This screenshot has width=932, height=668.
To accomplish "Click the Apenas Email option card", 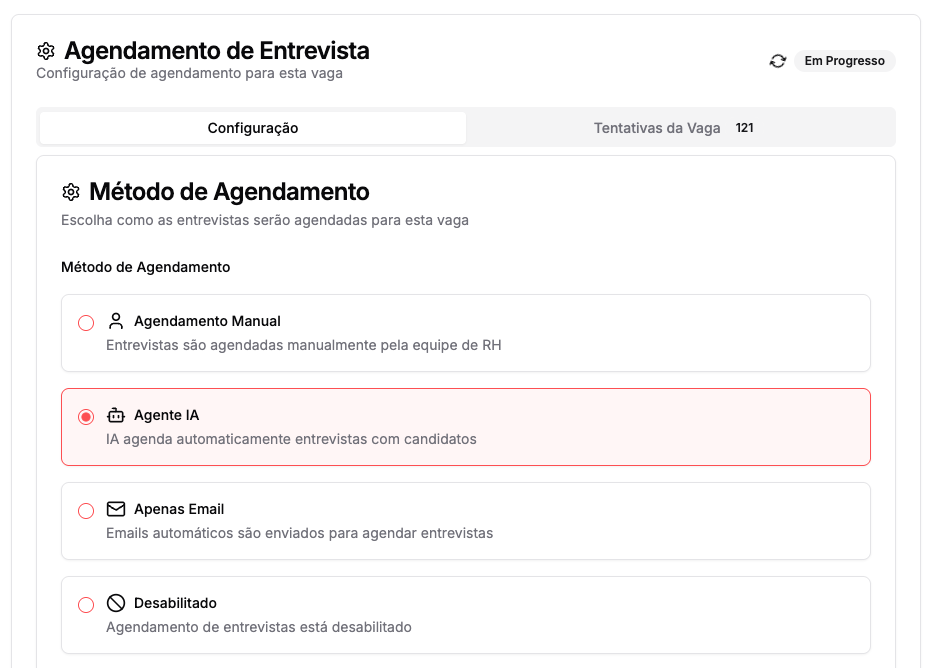I will [466, 519].
